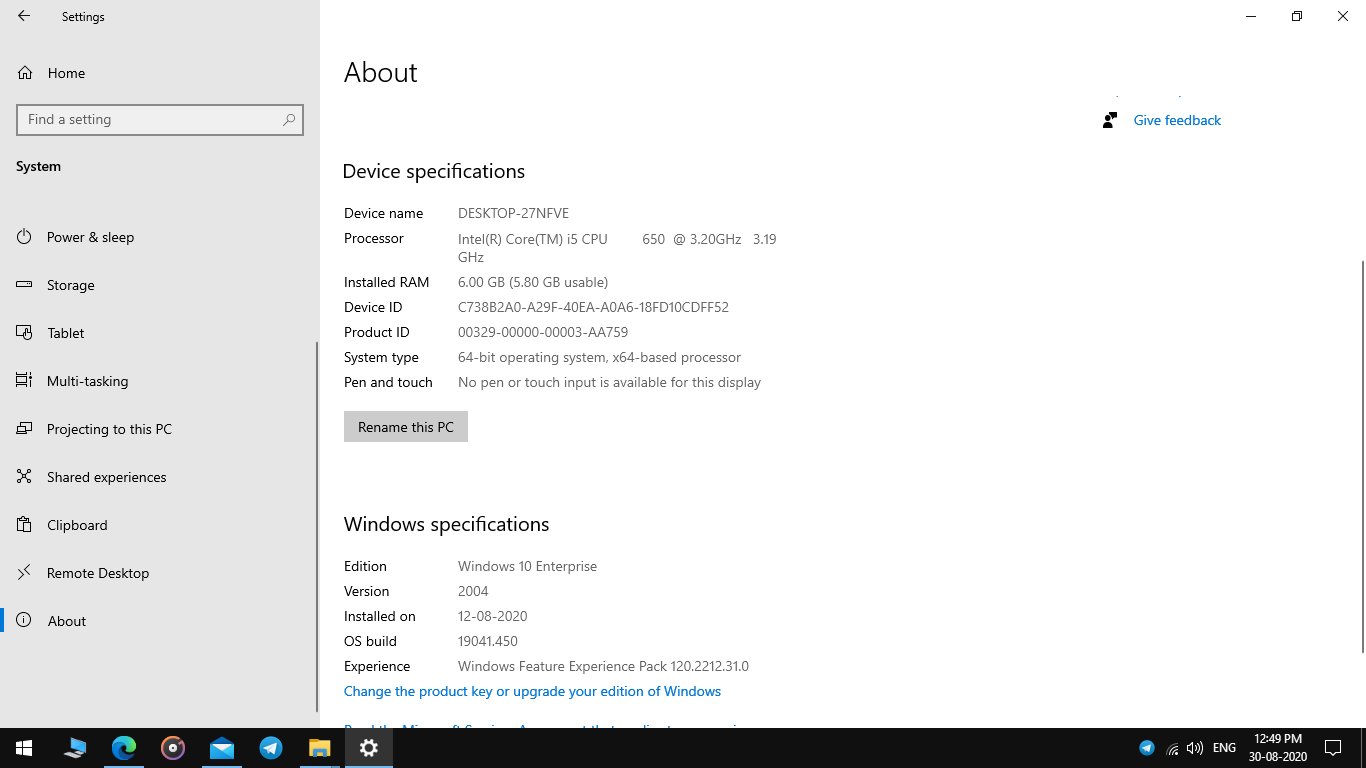
Task: Open the Wi-Fi network tray icon
Action: 1172,748
